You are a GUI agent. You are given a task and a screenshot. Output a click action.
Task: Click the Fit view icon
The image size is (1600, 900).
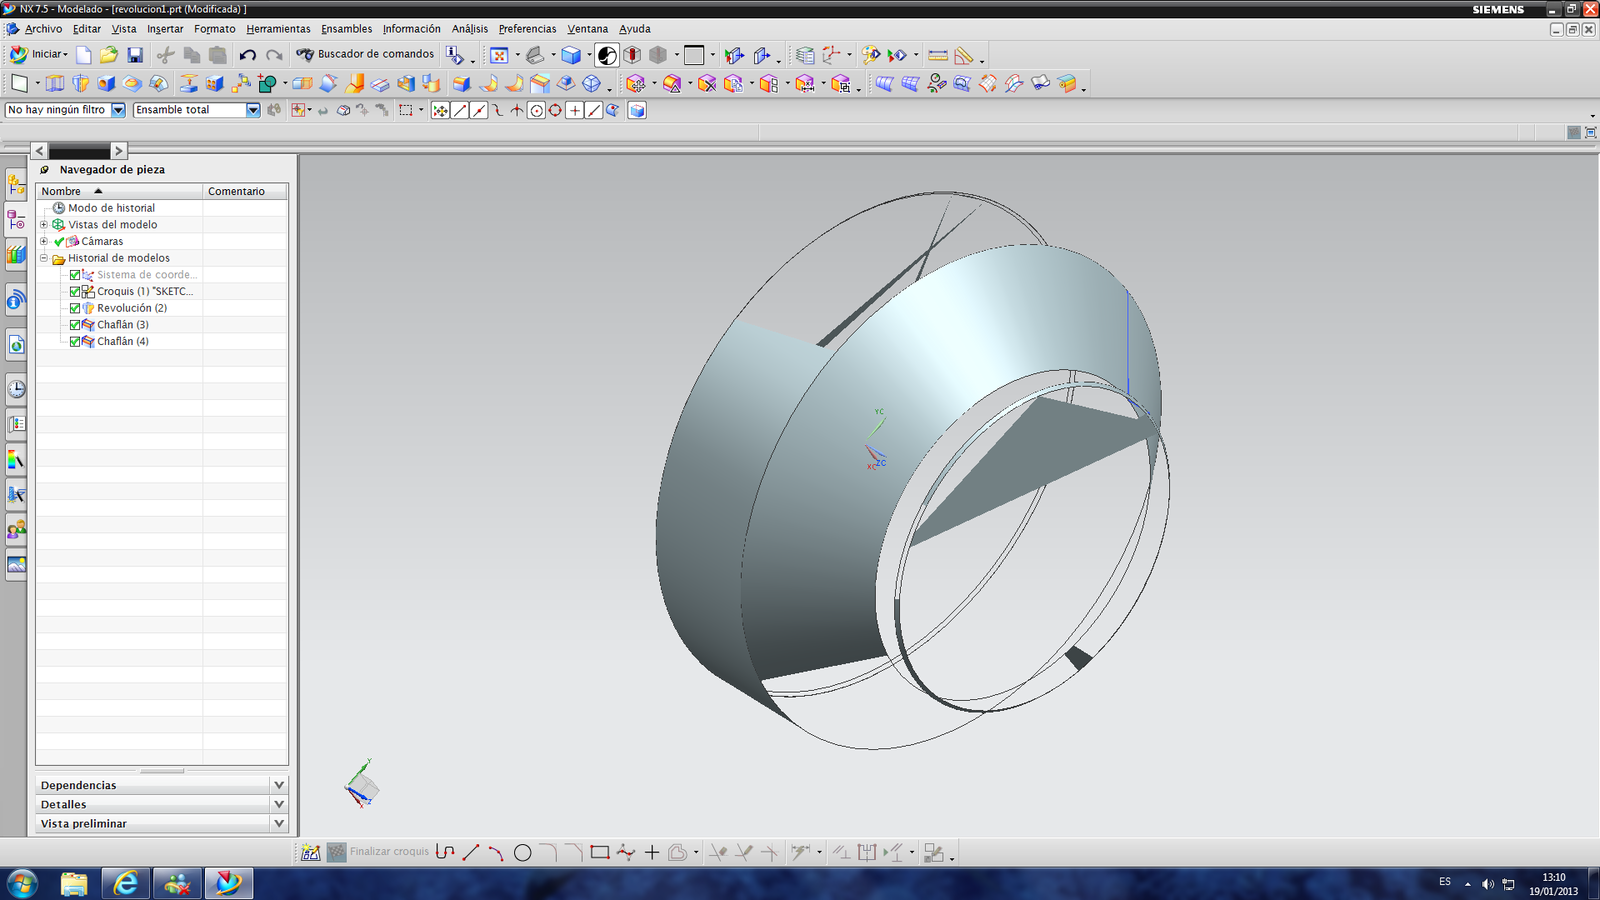[x=499, y=55]
